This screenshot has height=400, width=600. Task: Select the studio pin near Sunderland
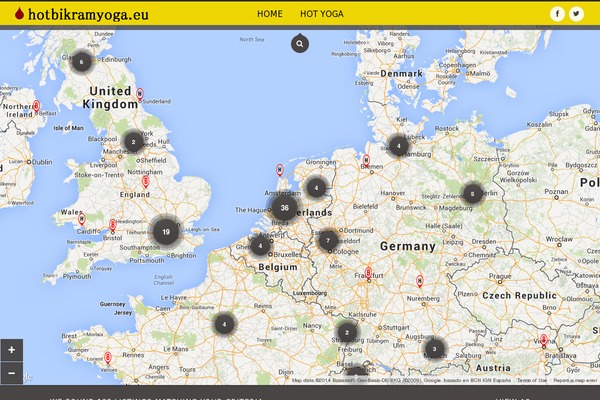(140, 94)
